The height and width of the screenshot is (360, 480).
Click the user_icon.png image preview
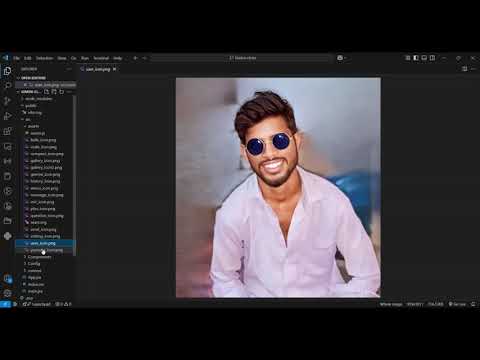(x=278, y=187)
